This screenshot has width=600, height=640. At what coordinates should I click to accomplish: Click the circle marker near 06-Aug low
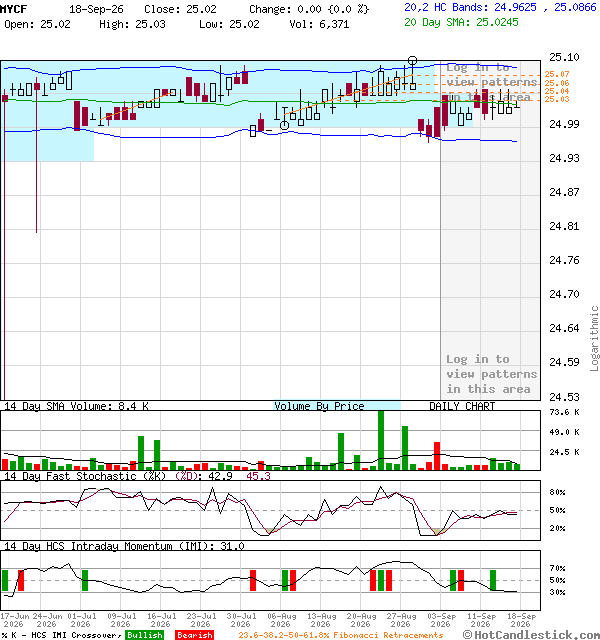click(x=284, y=125)
